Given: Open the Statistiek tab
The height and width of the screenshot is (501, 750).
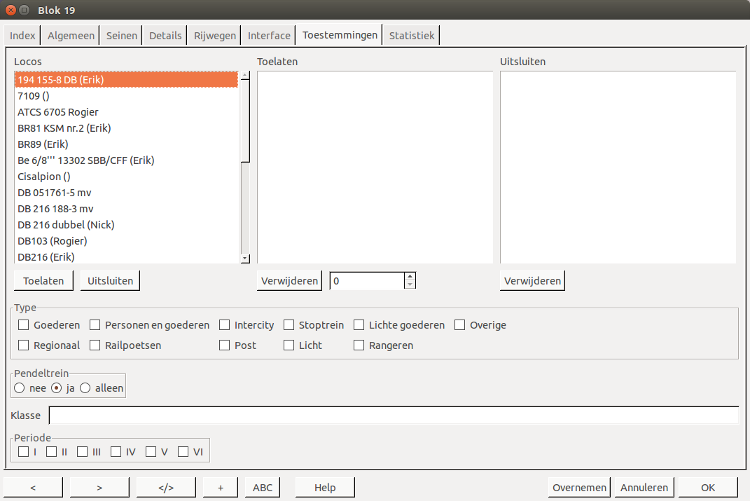Looking at the screenshot, I should [412, 36].
